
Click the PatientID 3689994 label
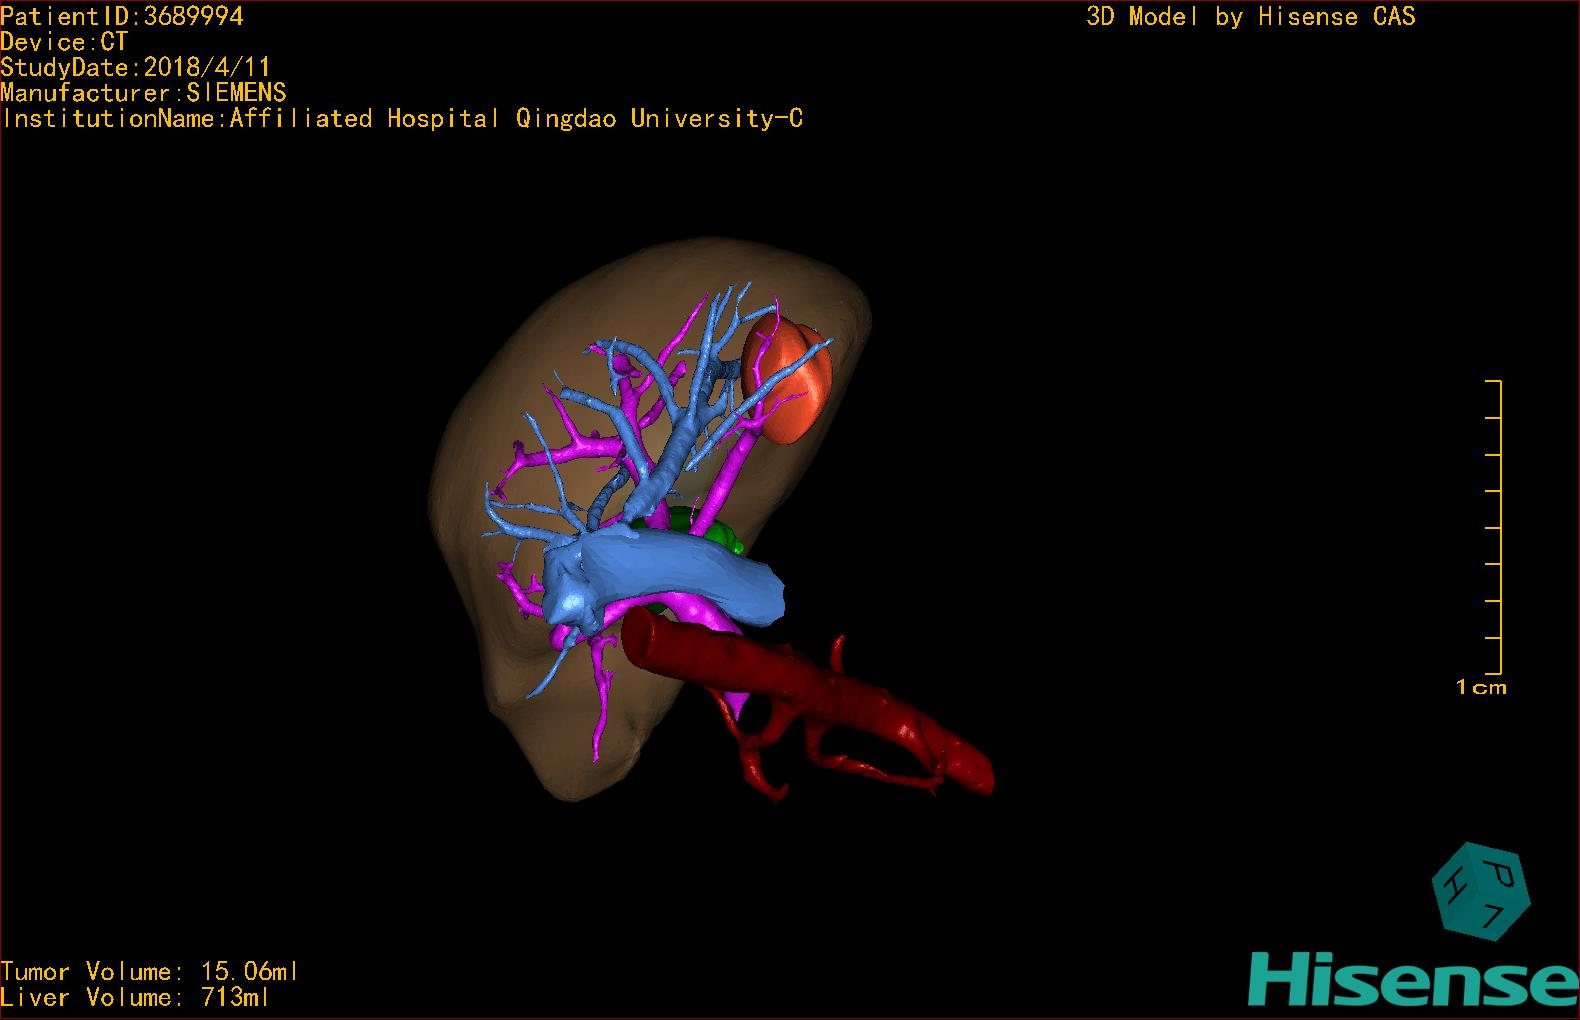pyautogui.click(x=122, y=16)
